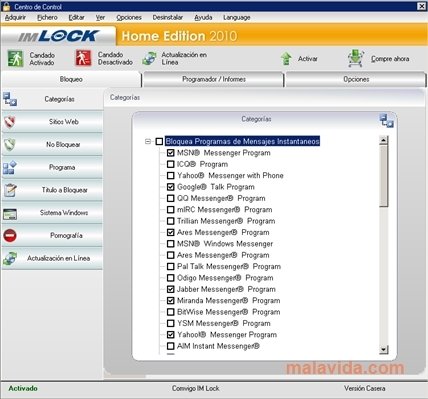Viewport: 428px width, 399px height.
Task: Open the Adquirir menu
Action: 15,17
